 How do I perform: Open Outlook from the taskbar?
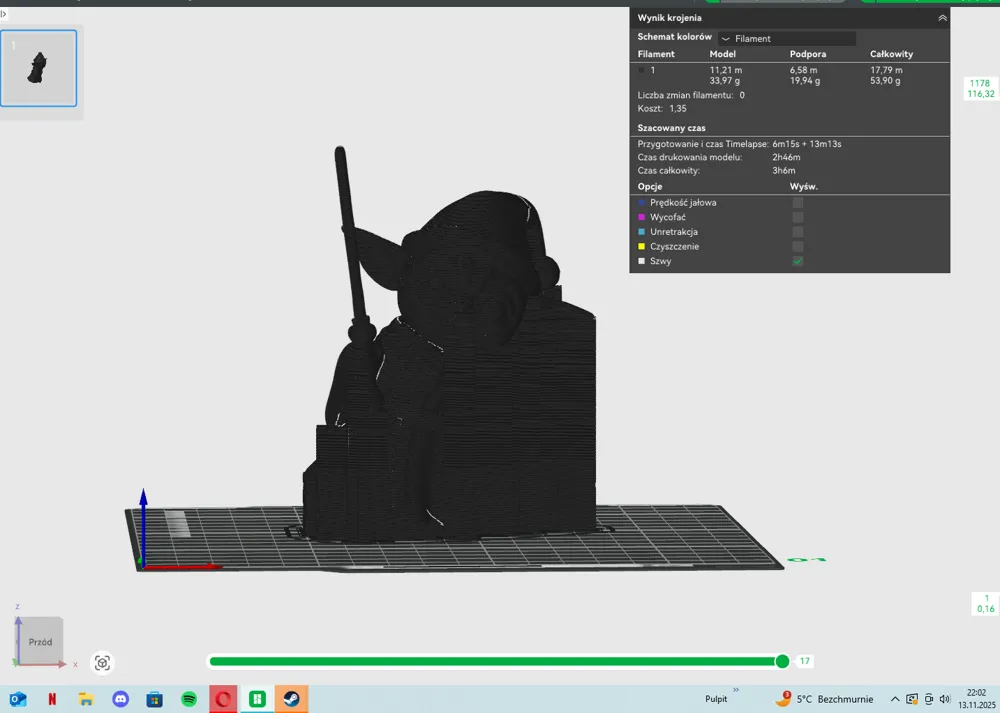[18, 700]
